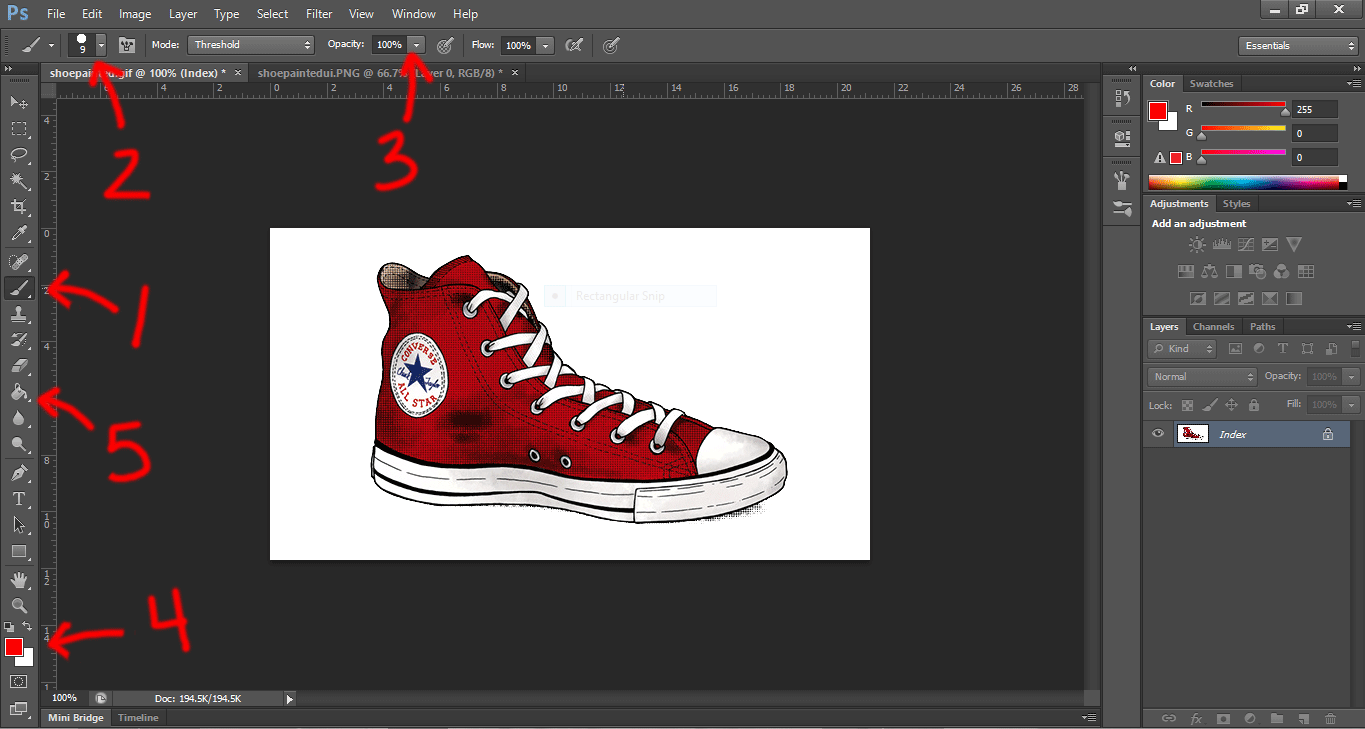Image resolution: width=1365 pixels, height=729 pixels.
Task: Toggle pressure for opacity button
Action: (x=446, y=45)
